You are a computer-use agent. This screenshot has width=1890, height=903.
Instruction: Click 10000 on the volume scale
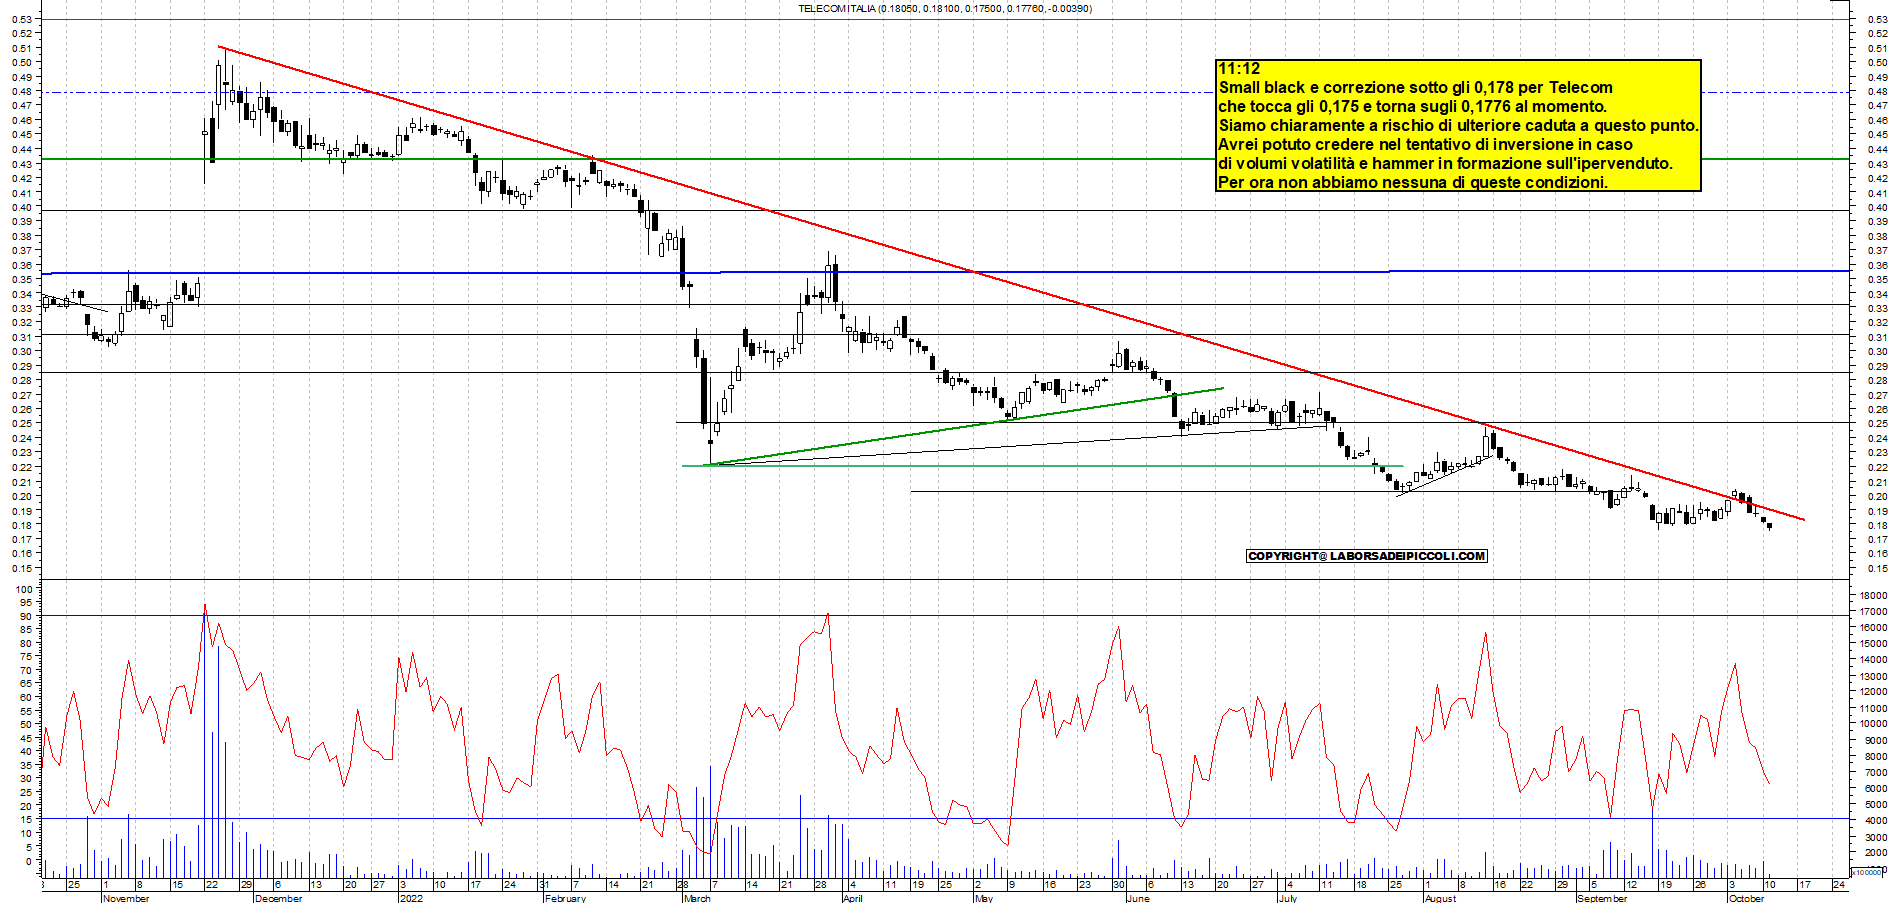tap(1872, 723)
